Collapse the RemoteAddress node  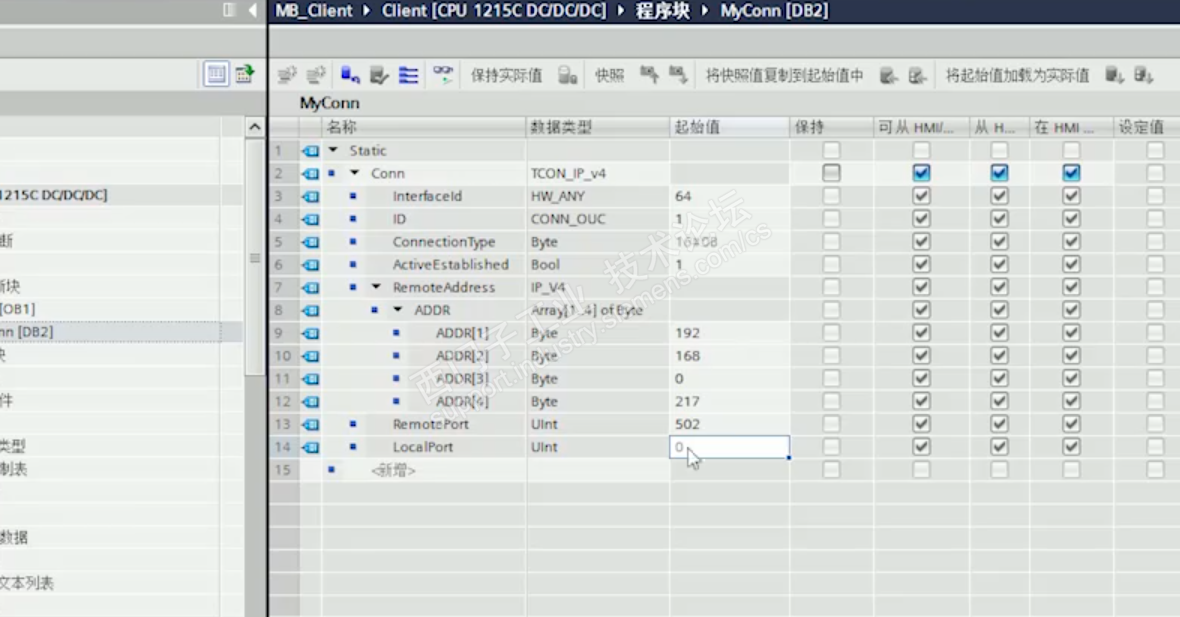[376, 287]
